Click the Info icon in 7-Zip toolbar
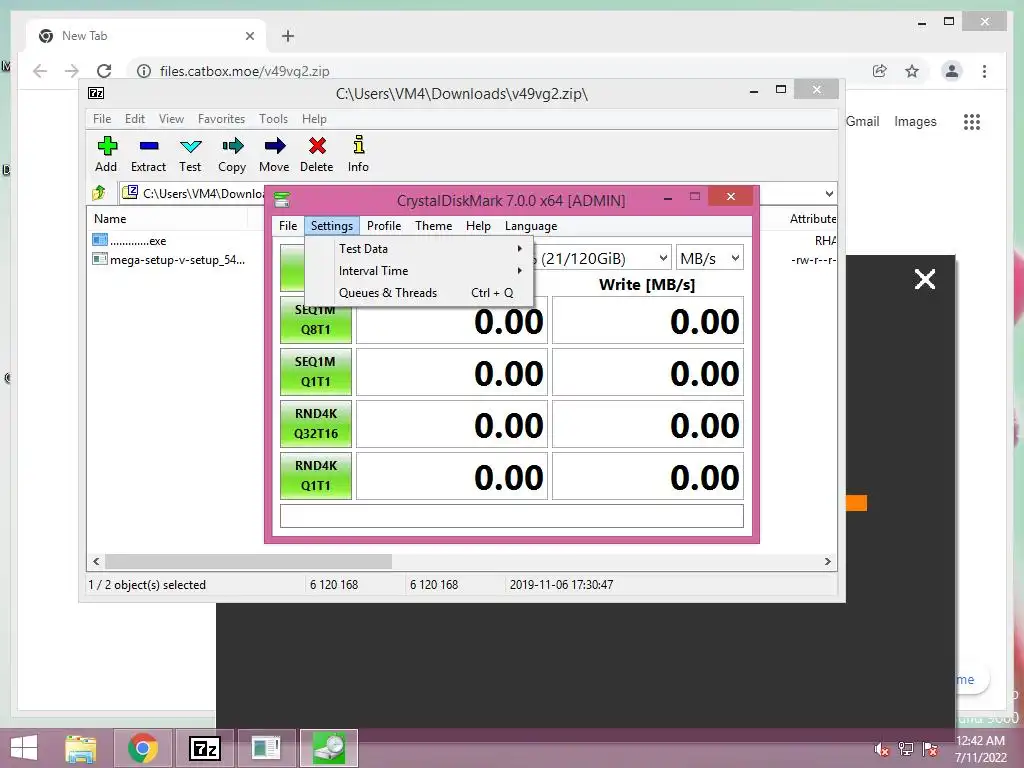This screenshot has width=1024, height=768. point(359,146)
